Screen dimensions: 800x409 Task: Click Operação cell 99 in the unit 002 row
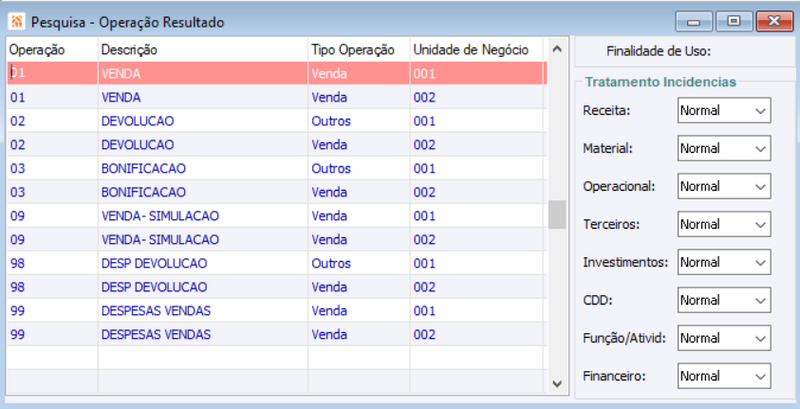click(52, 335)
